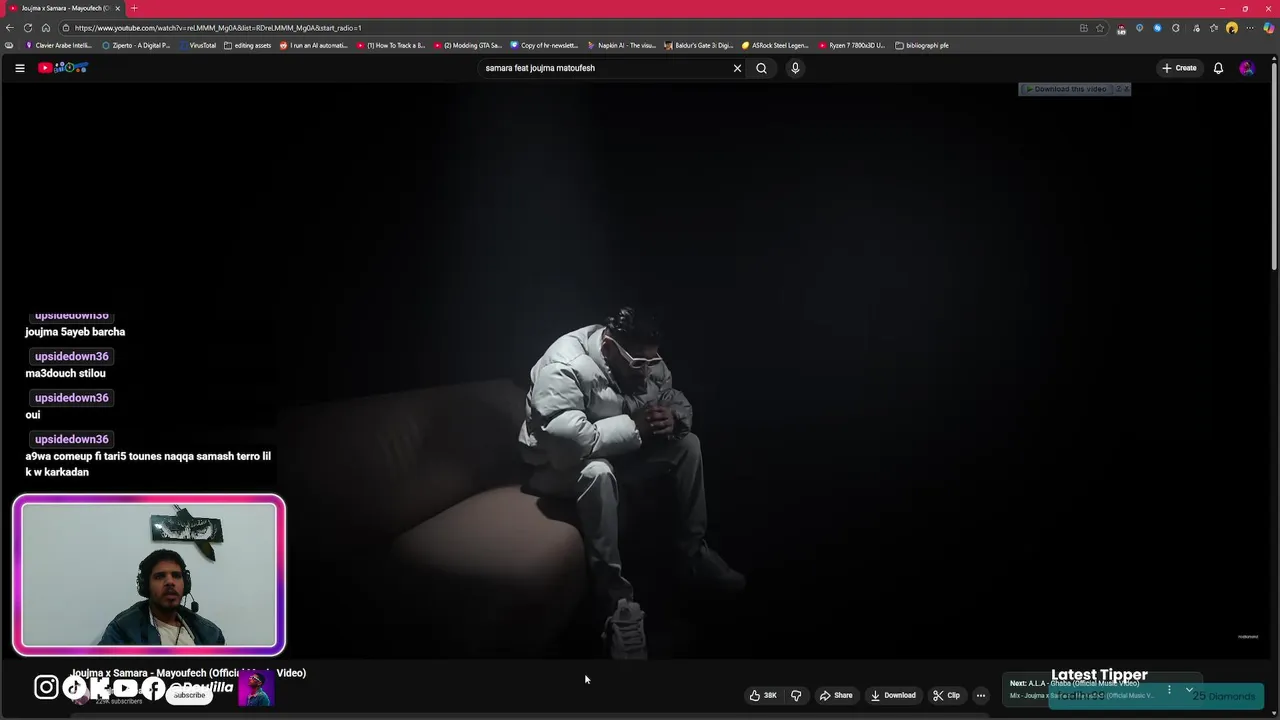Viewport: 1280px width, 720px height.
Task: Open the Create button menu
Action: [1179, 68]
